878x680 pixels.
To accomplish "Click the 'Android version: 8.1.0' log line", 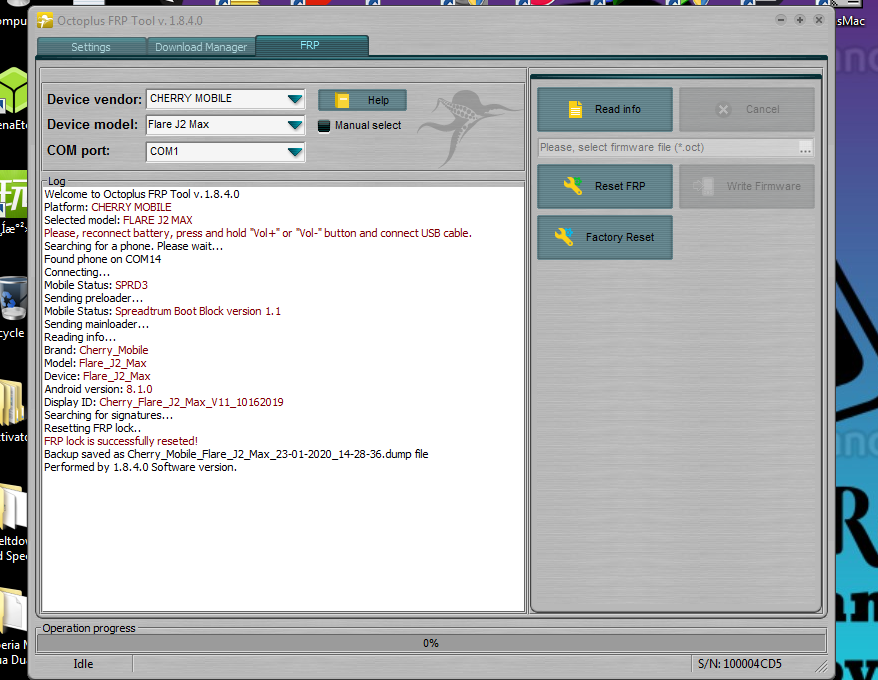I will (x=98, y=389).
